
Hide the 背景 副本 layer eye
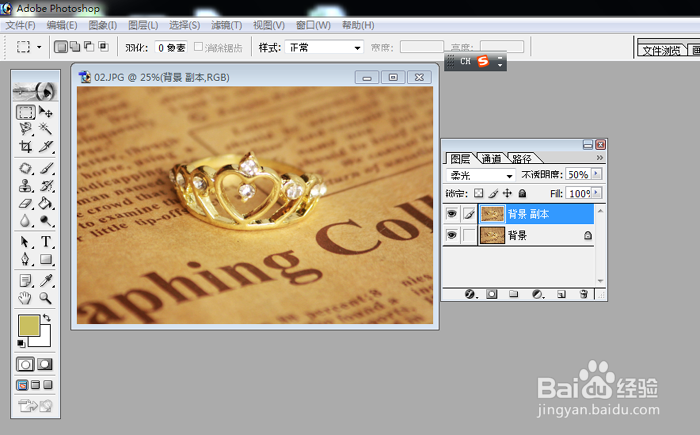pos(451,214)
